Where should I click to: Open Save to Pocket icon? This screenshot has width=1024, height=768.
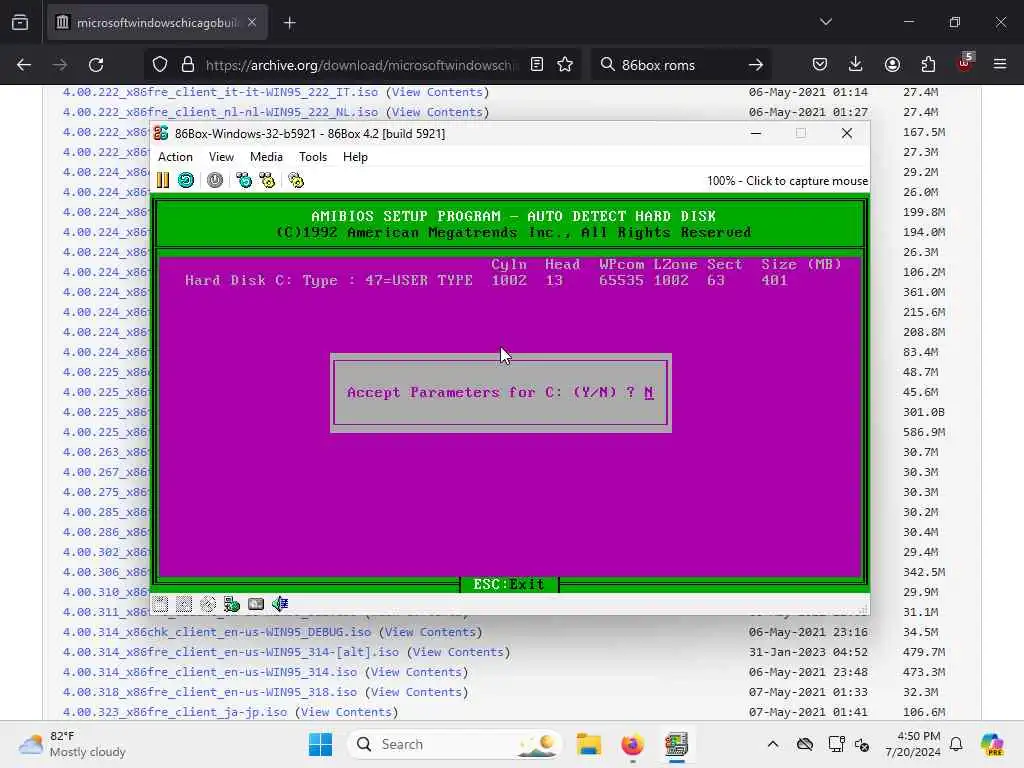coord(820,65)
